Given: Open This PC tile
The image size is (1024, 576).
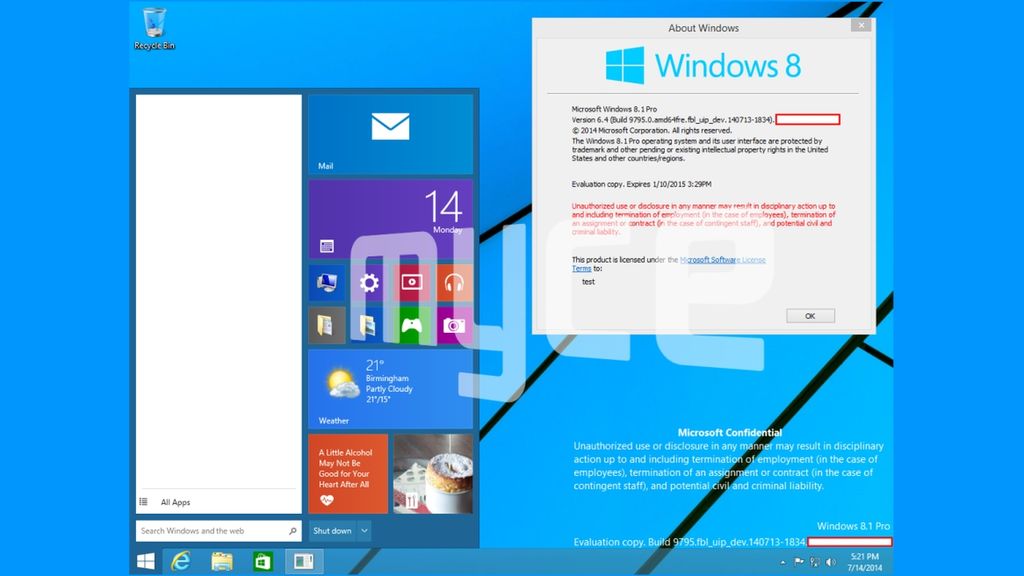Looking at the screenshot, I should (327, 282).
